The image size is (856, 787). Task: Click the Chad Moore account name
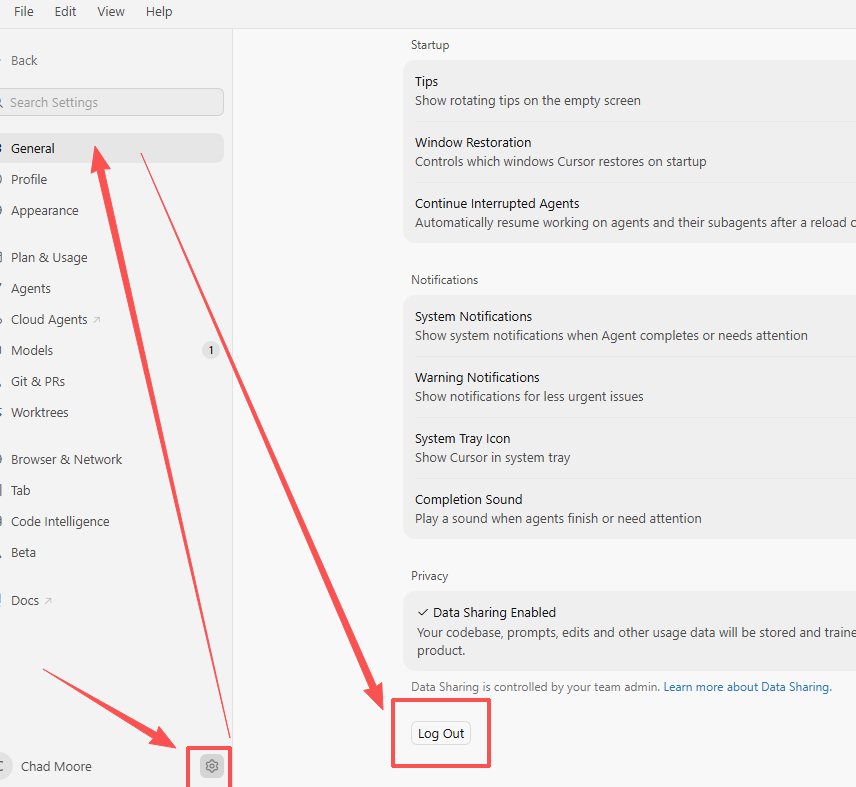pos(56,767)
